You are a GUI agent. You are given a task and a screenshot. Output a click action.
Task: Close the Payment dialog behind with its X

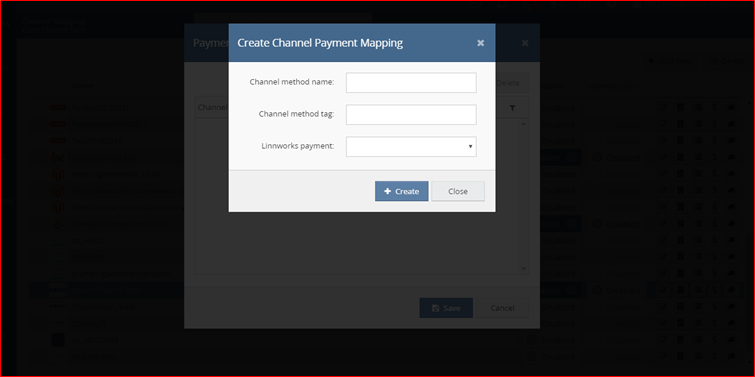click(525, 43)
